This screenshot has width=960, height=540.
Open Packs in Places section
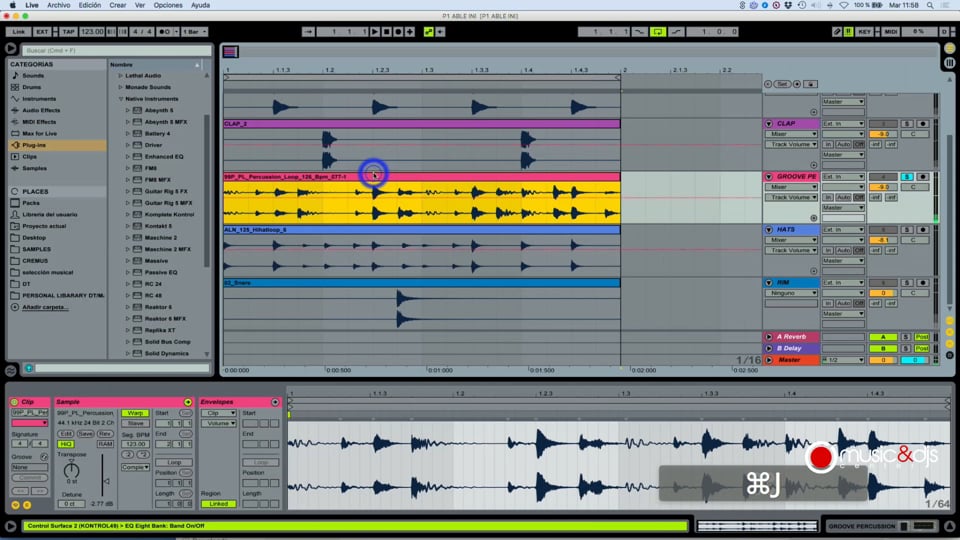(x=31, y=203)
